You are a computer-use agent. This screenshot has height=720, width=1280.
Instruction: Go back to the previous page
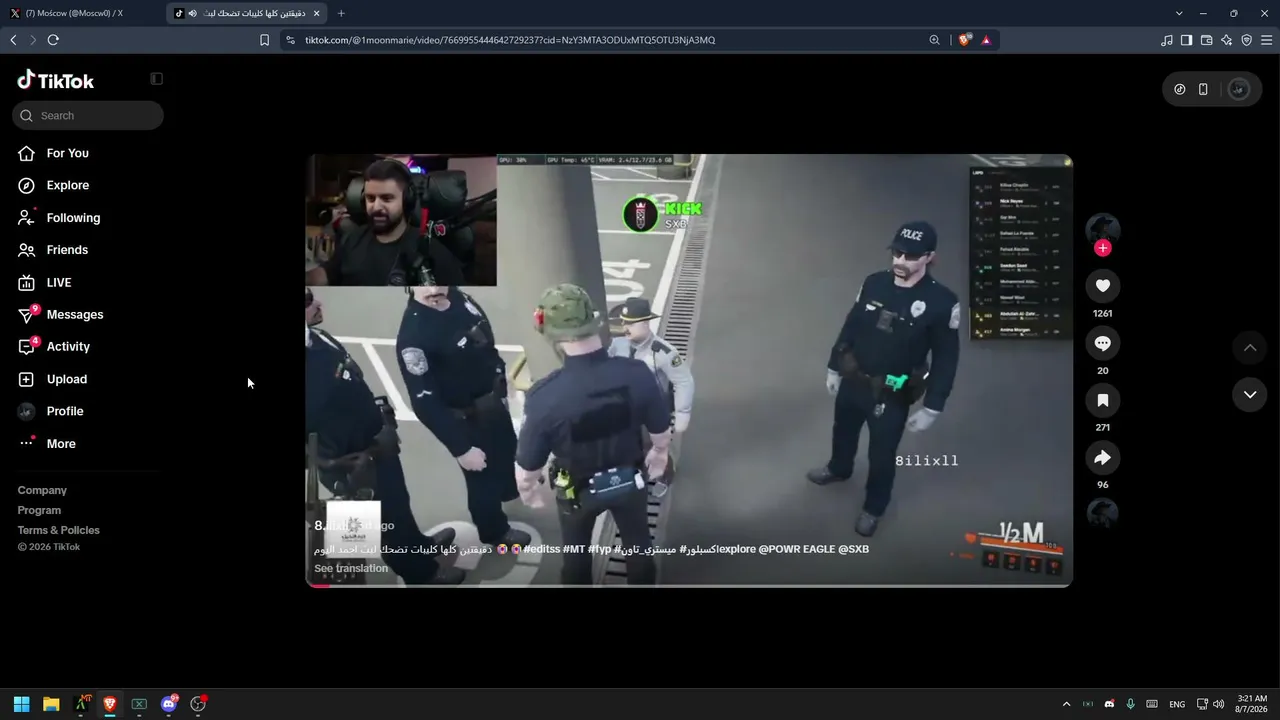pos(13,40)
